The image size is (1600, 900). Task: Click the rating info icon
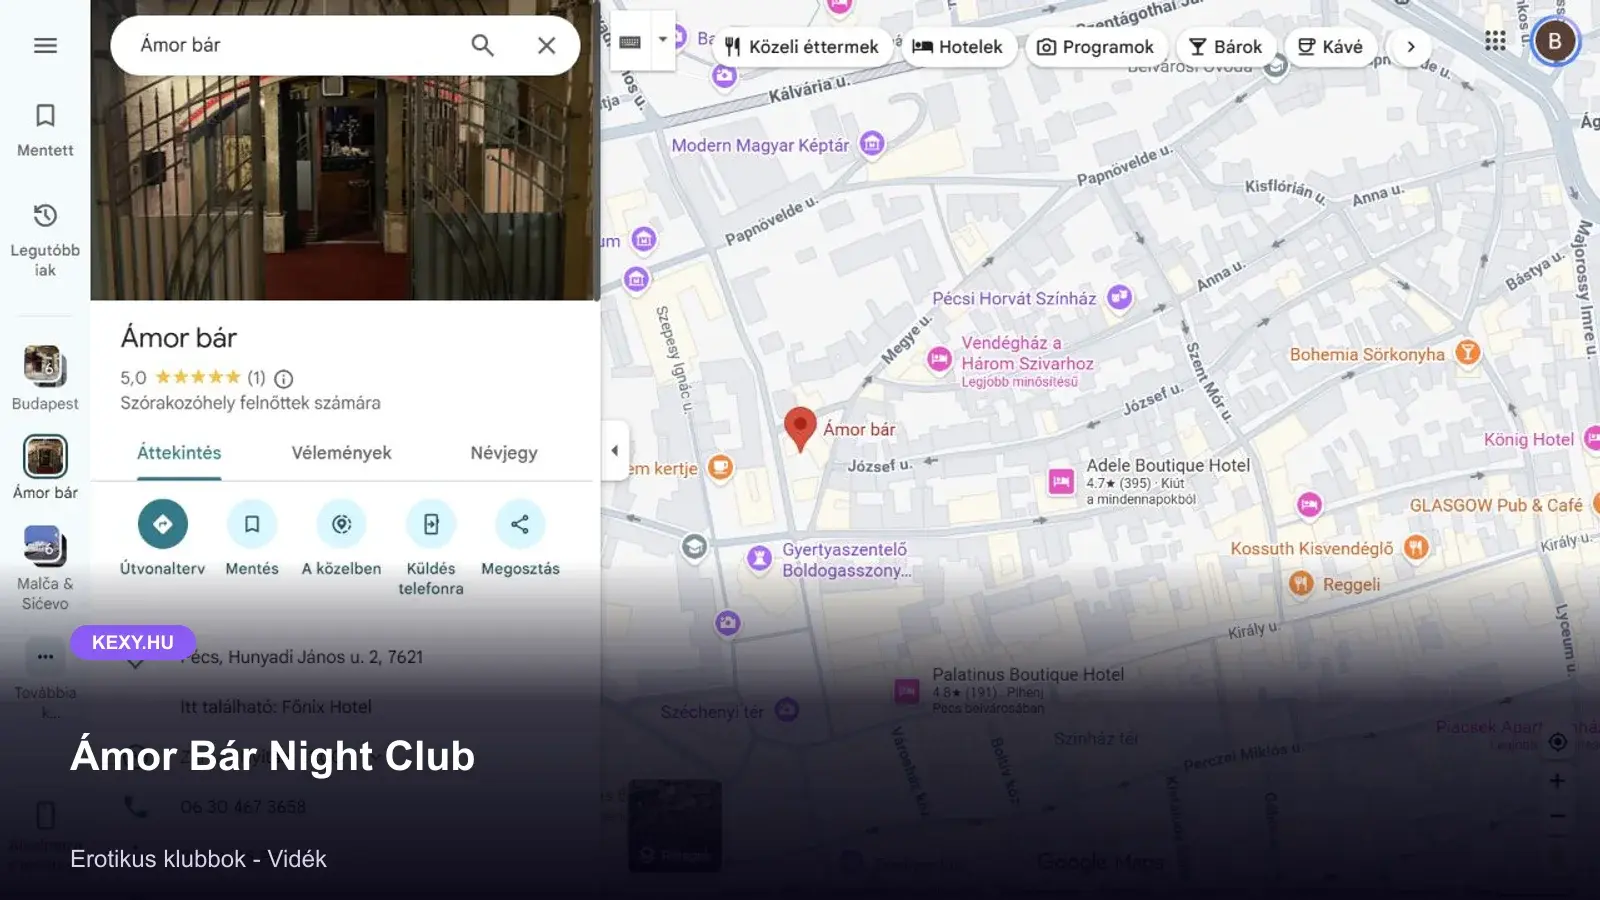tap(284, 378)
